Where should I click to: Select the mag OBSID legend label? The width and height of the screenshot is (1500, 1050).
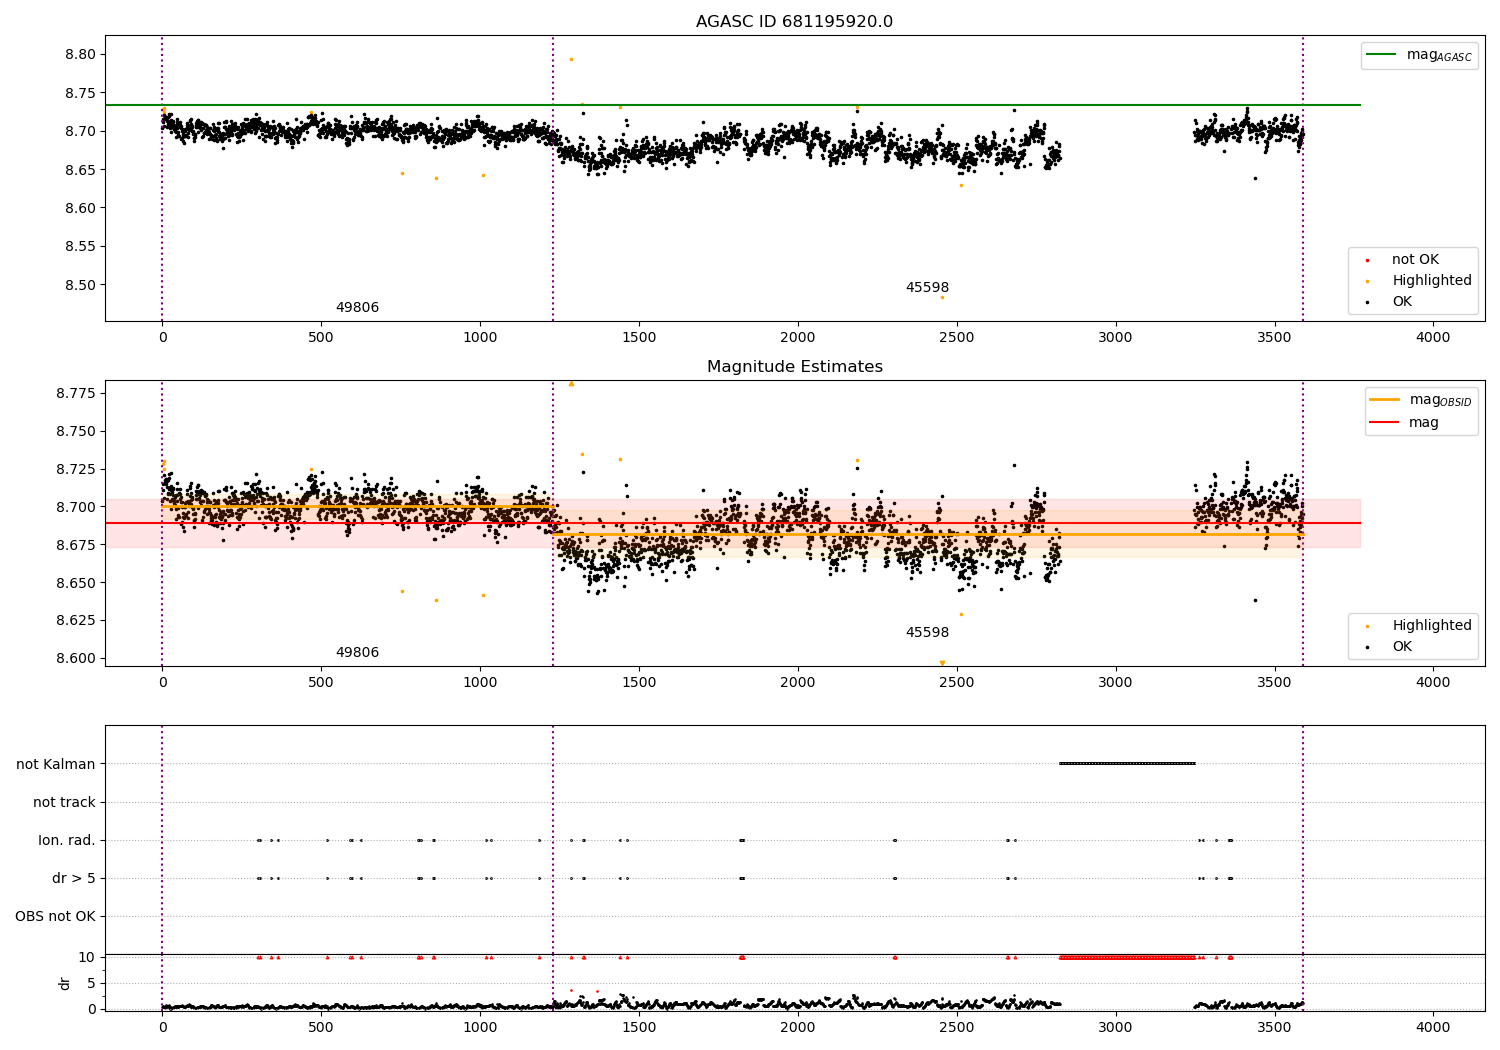tap(1441, 400)
